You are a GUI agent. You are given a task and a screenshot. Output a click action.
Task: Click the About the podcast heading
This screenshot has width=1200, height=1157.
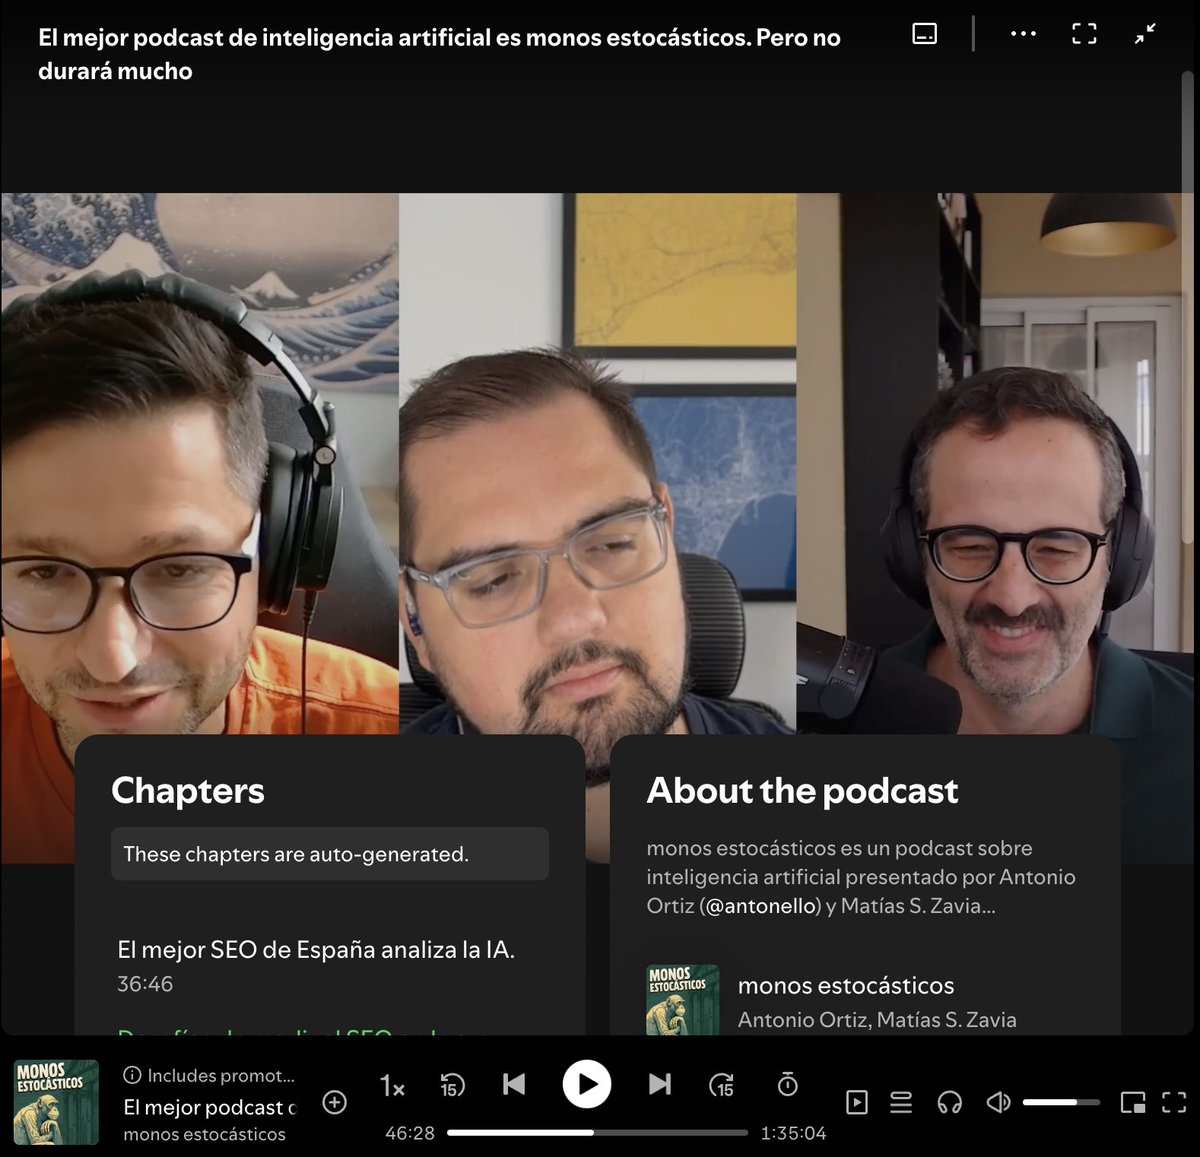[802, 790]
